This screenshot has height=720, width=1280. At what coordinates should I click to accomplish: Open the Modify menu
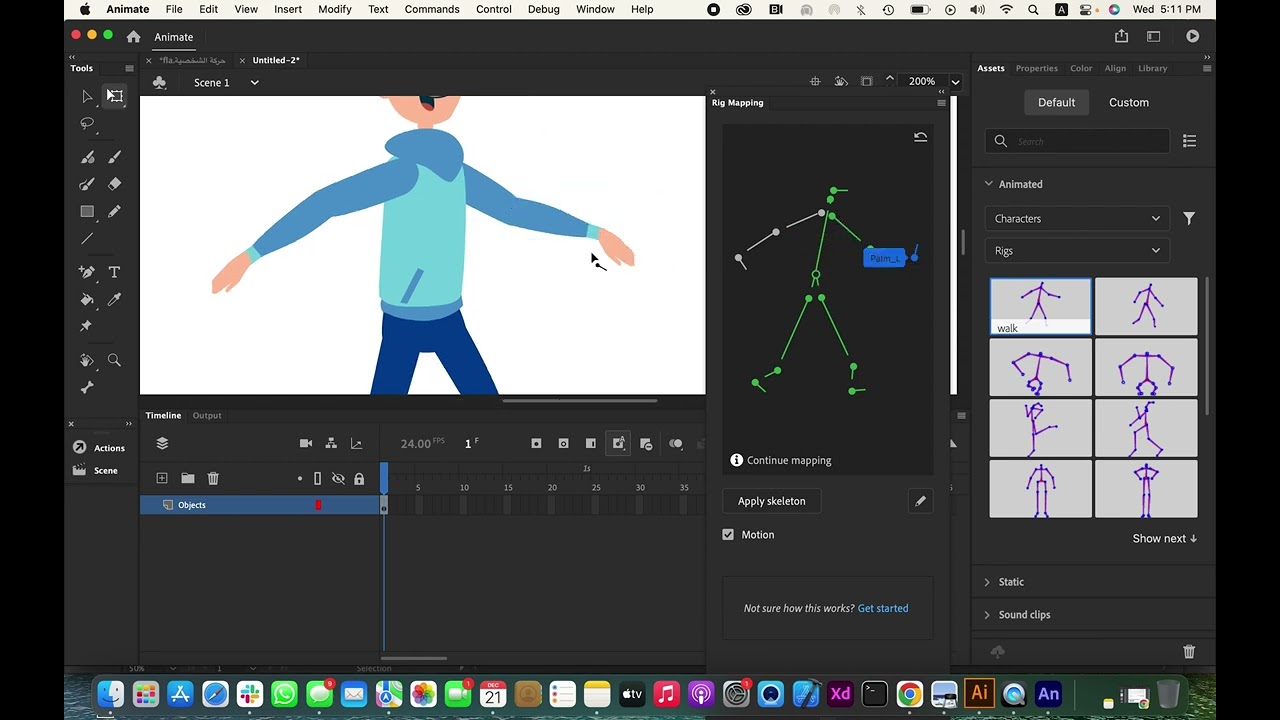pos(334,9)
